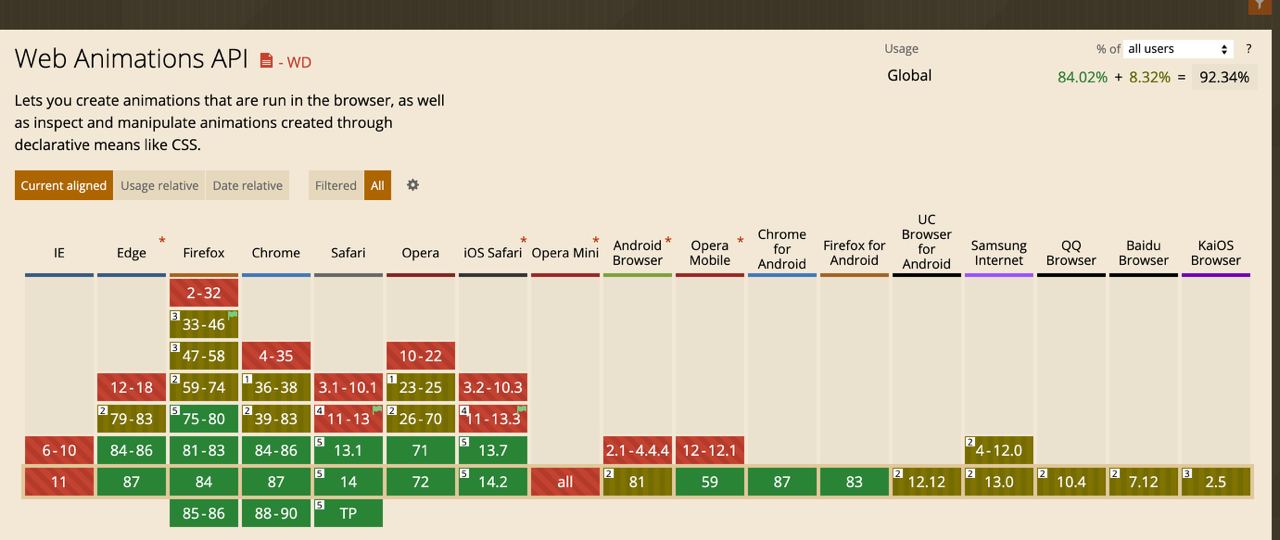Click the KaiOS Browser column header
This screenshot has width=1280, height=540.
[1216, 253]
